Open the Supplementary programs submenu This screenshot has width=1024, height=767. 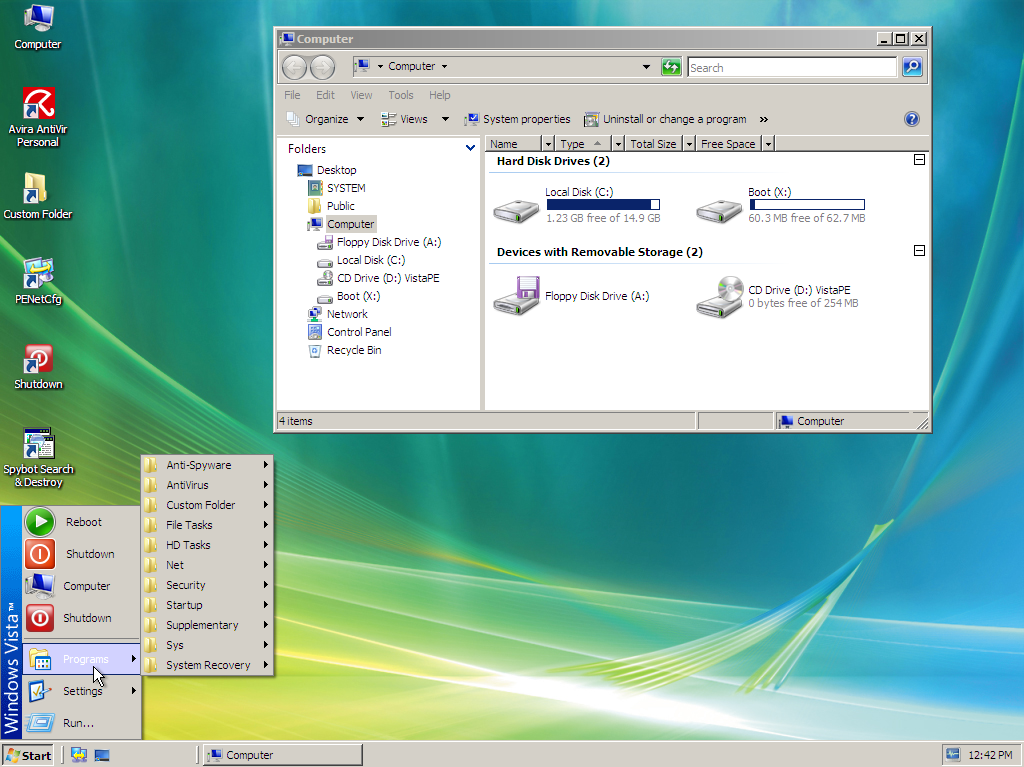pos(208,625)
